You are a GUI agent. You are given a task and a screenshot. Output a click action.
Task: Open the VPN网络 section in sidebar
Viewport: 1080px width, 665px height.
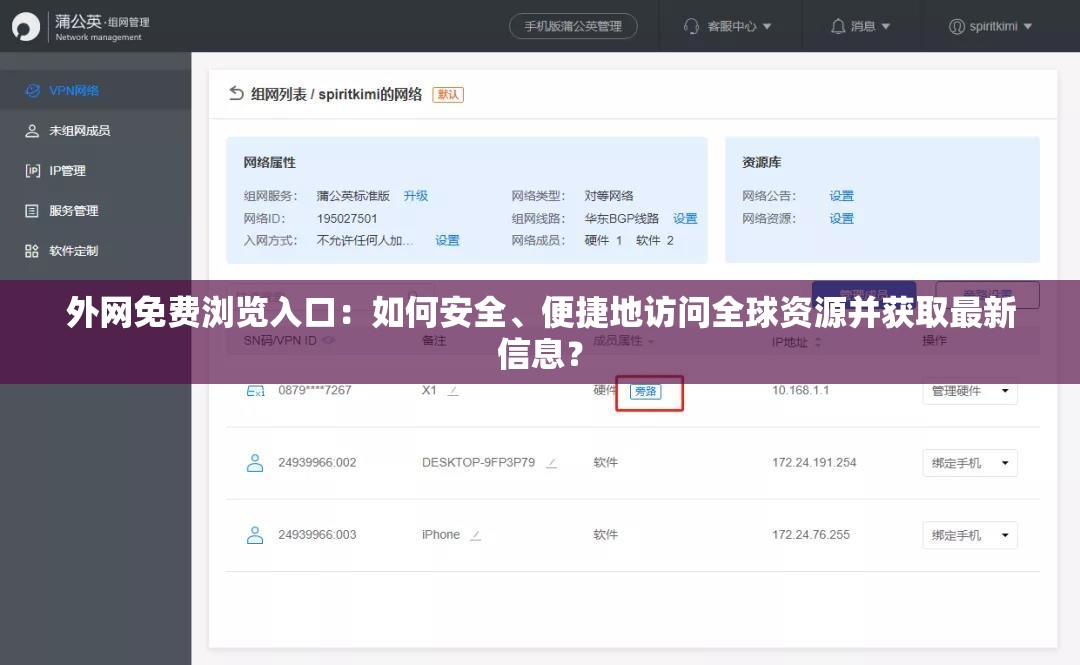coord(64,90)
